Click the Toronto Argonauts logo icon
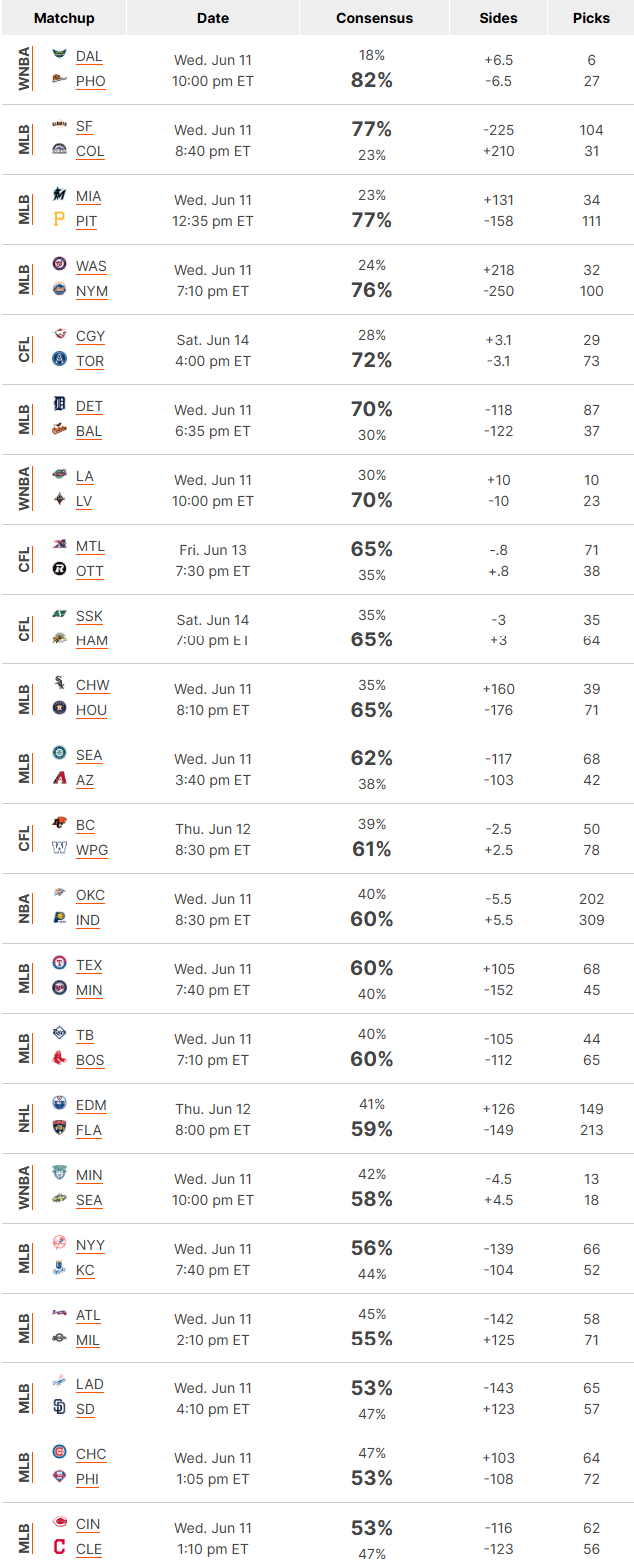The width and height of the screenshot is (634, 1567). (59, 360)
